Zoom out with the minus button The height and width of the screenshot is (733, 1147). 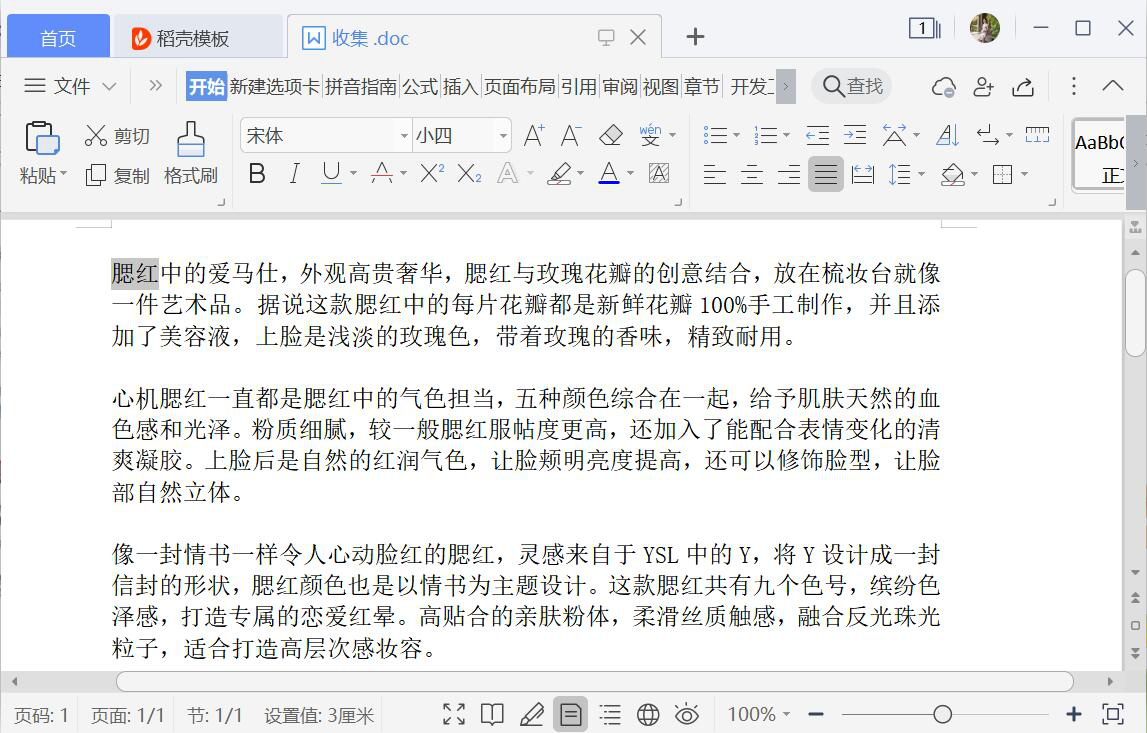coord(816,714)
